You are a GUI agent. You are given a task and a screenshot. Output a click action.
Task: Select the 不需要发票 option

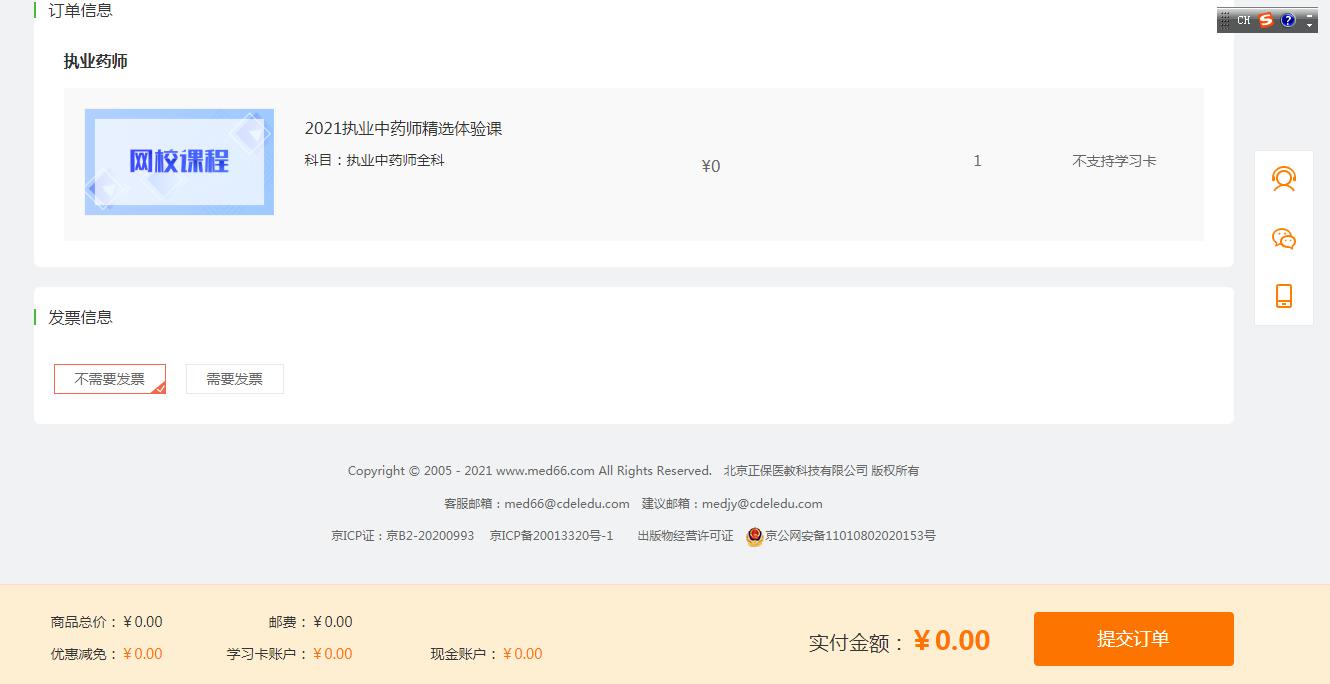click(110, 379)
